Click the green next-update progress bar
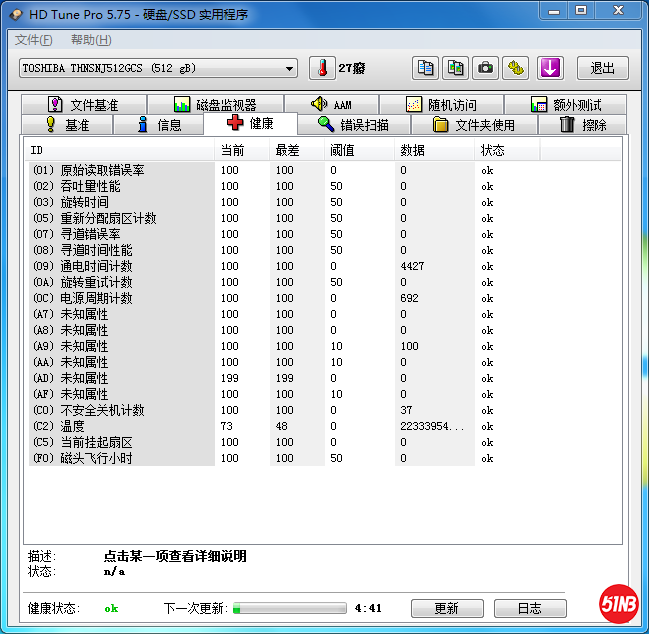The height and width of the screenshot is (634, 649). (x=289, y=608)
